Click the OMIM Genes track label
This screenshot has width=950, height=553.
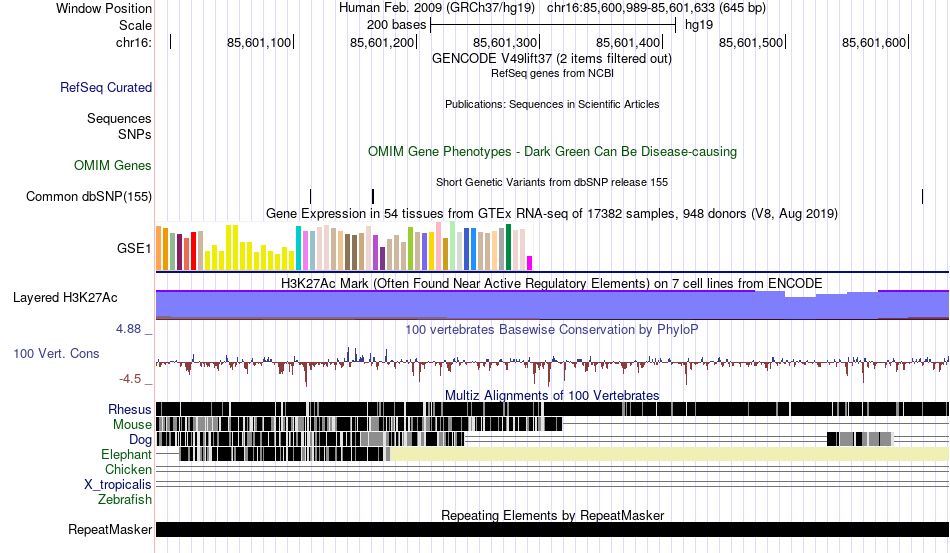pyautogui.click(x=113, y=165)
